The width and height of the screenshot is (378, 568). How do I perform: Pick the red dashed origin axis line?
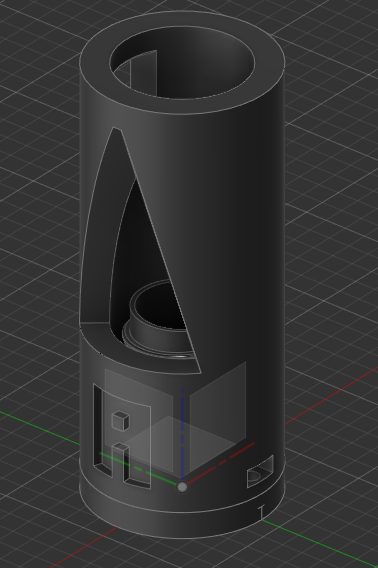tap(221, 463)
